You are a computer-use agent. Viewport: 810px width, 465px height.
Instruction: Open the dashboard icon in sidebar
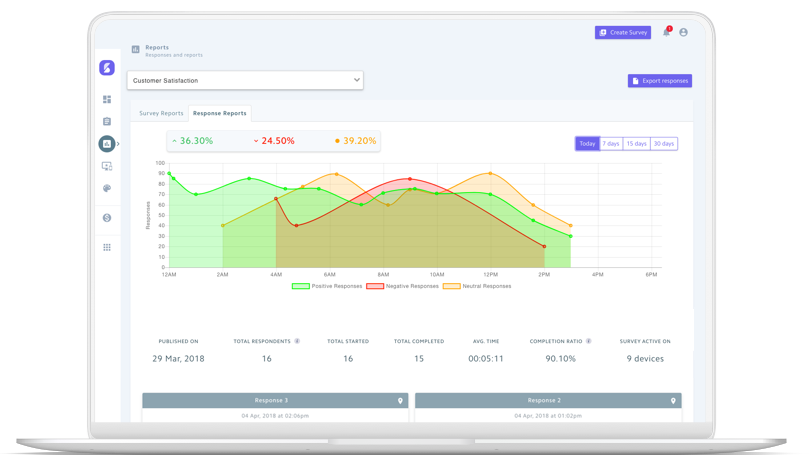pyautogui.click(x=107, y=99)
